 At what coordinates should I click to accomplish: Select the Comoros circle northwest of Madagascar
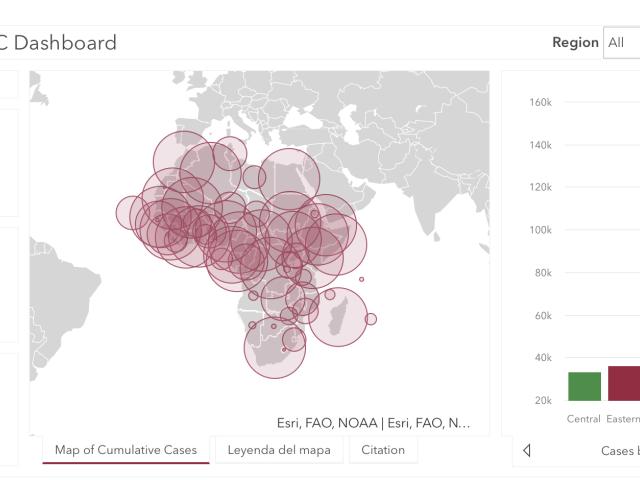(330, 294)
